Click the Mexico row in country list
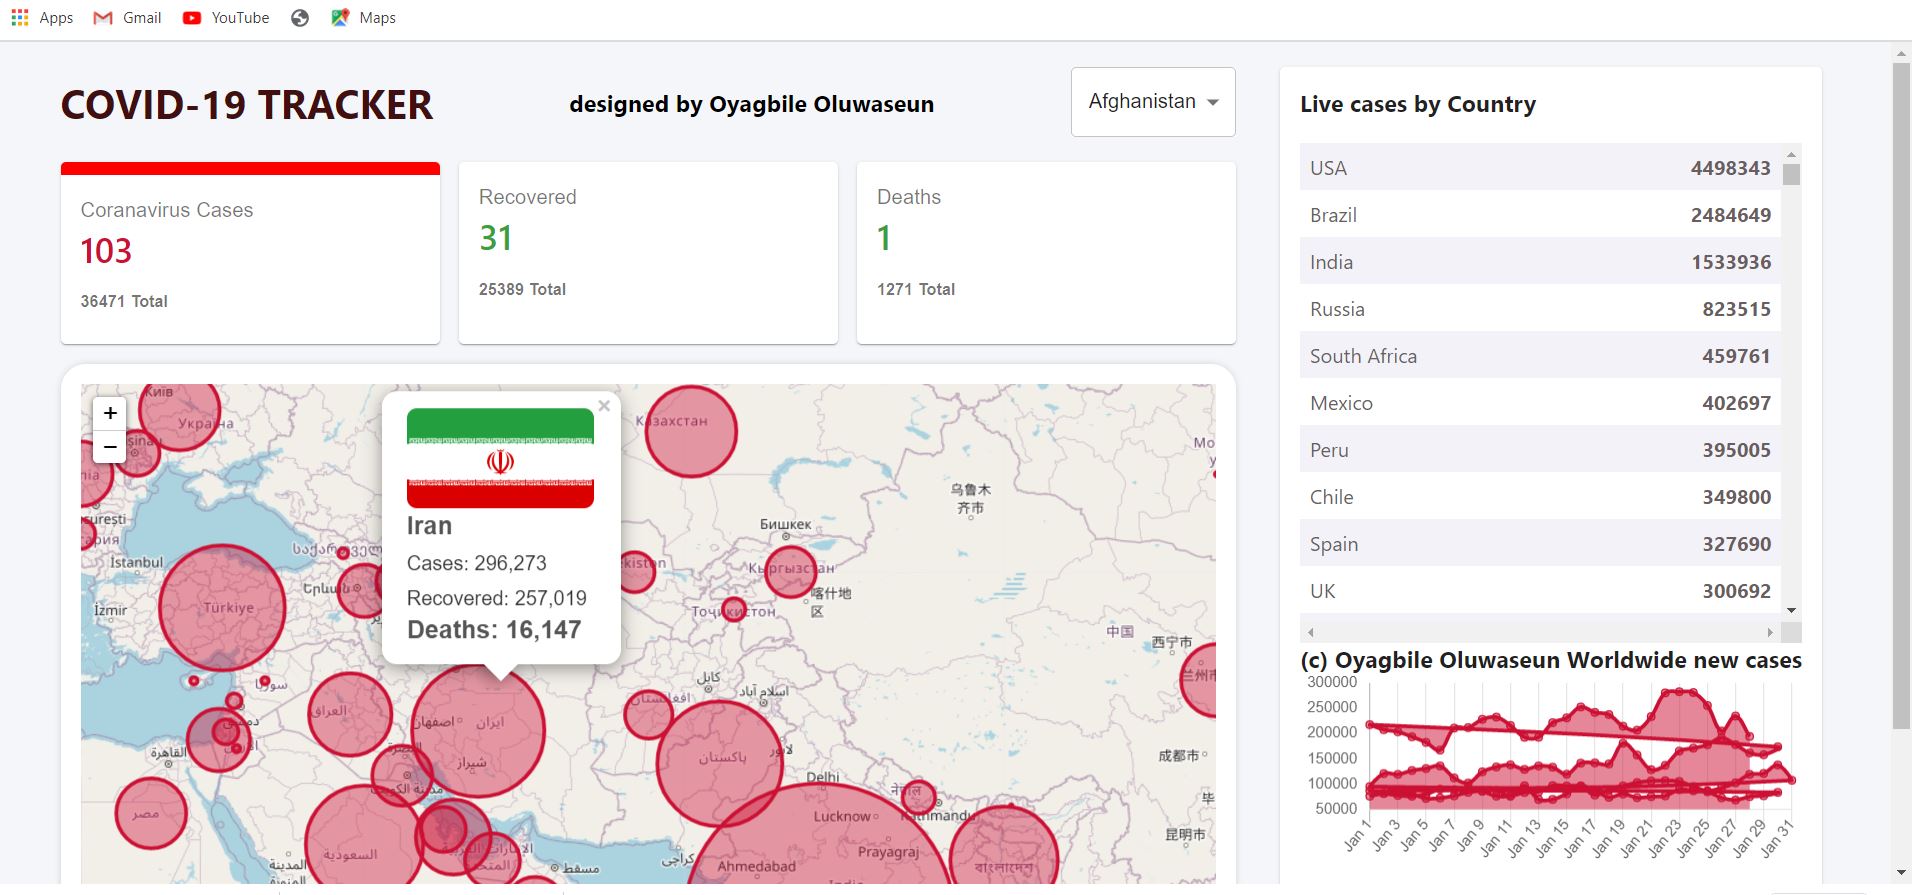Image resolution: width=1912 pixels, height=895 pixels. 1540,403
